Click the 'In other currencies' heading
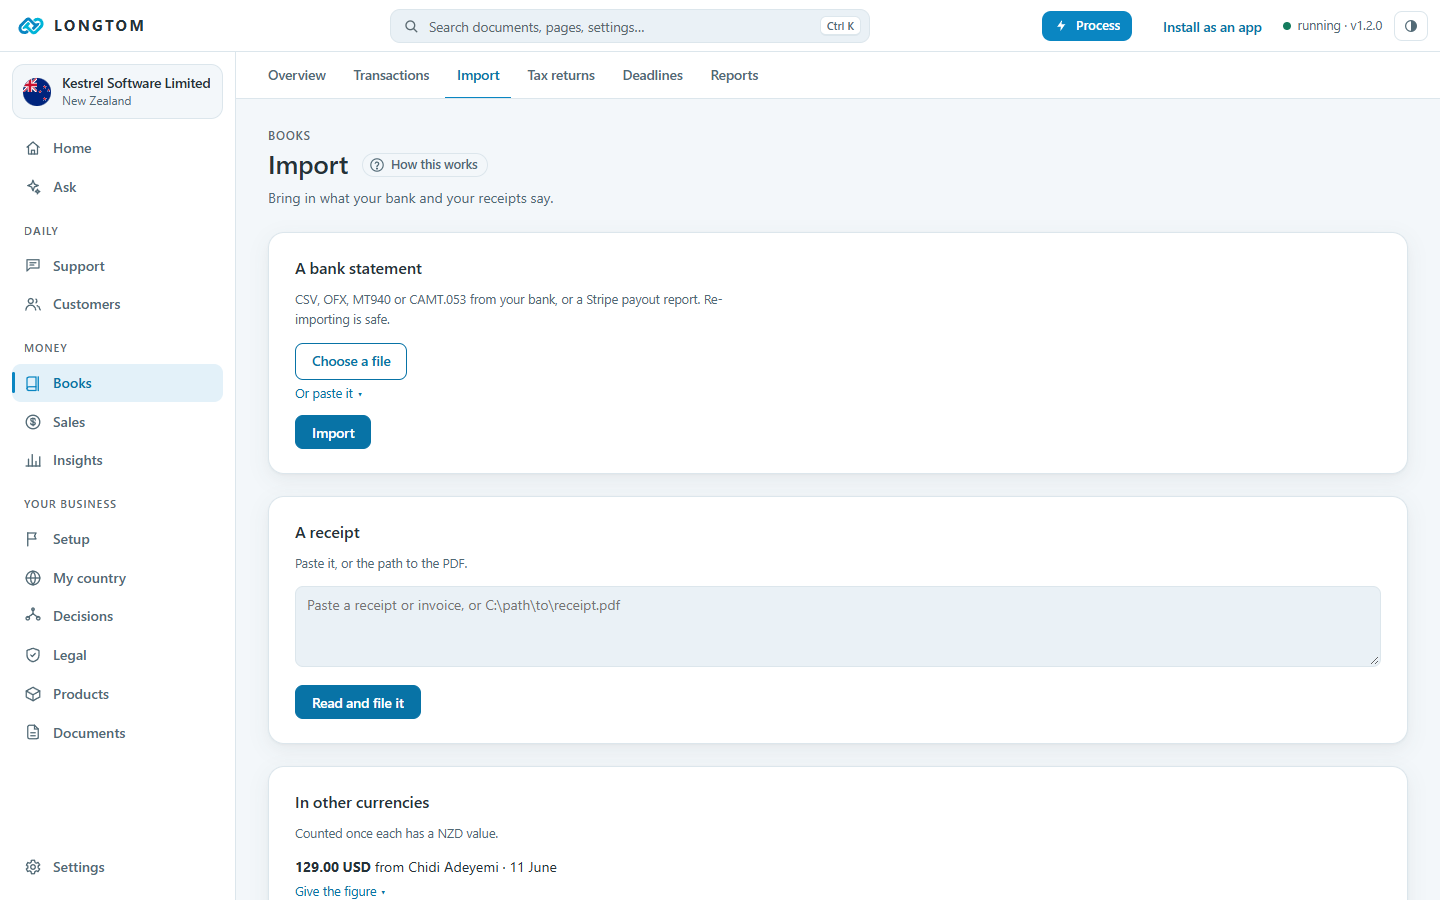This screenshot has width=1440, height=900. [x=362, y=802]
